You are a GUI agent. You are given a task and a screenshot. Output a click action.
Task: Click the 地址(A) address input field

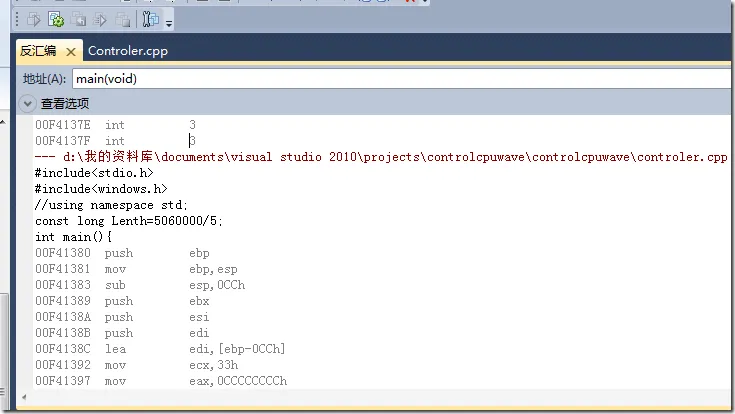(403, 78)
